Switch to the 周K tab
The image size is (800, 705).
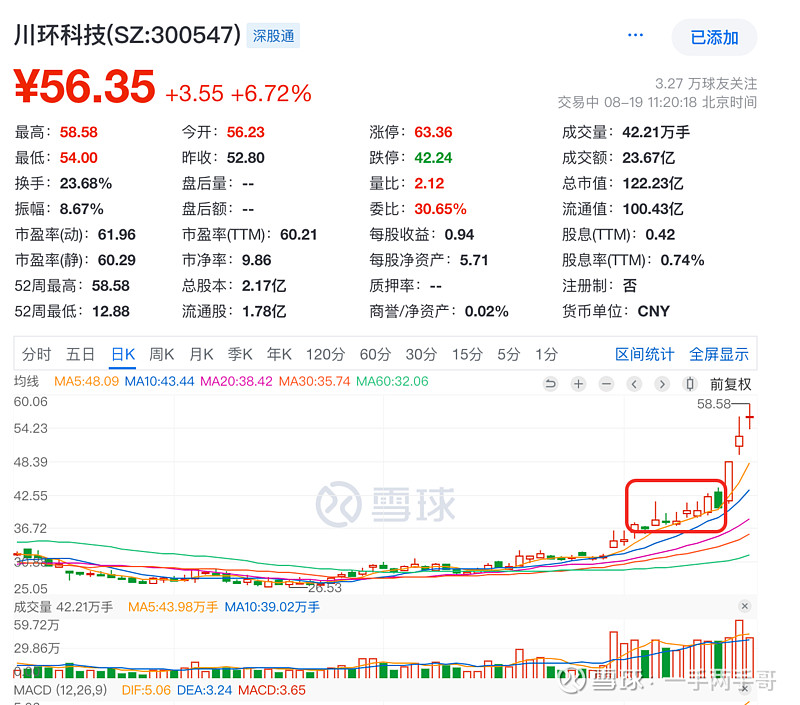(162, 354)
